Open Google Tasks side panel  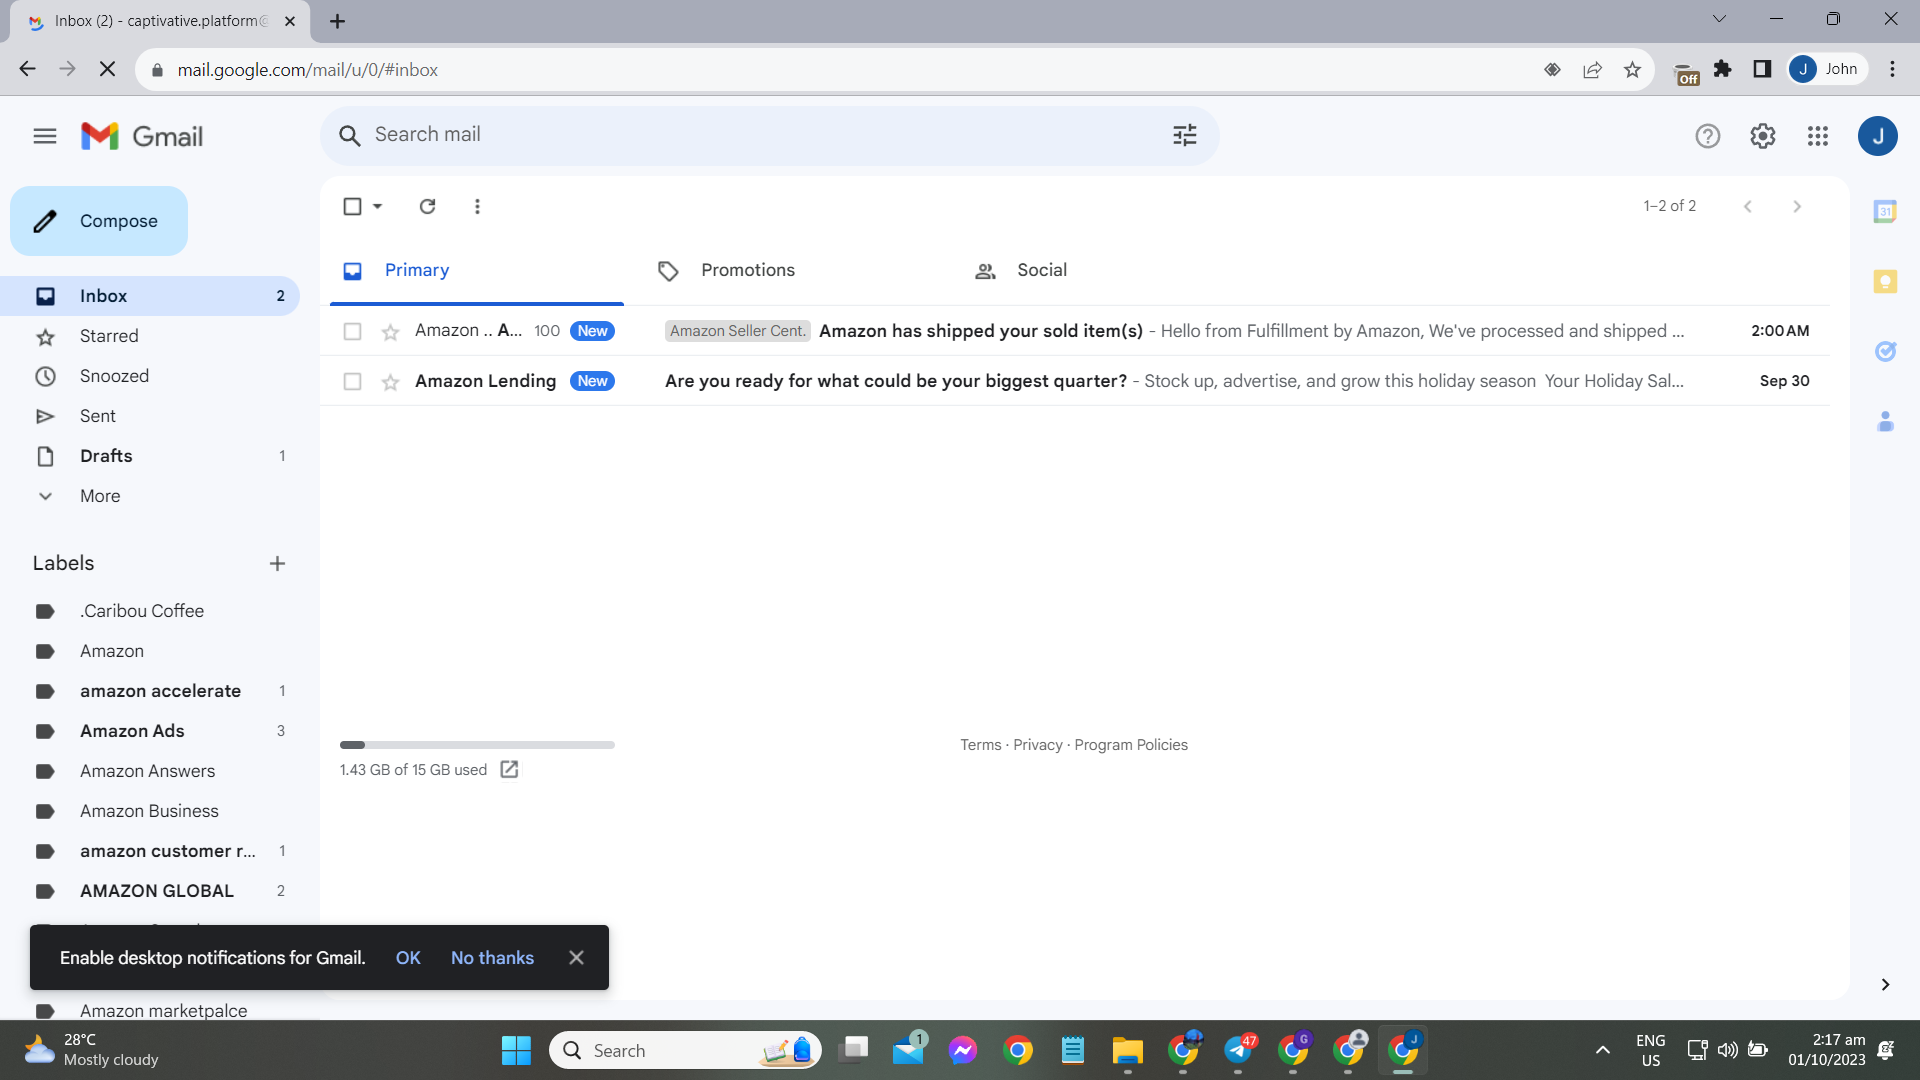point(1885,351)
